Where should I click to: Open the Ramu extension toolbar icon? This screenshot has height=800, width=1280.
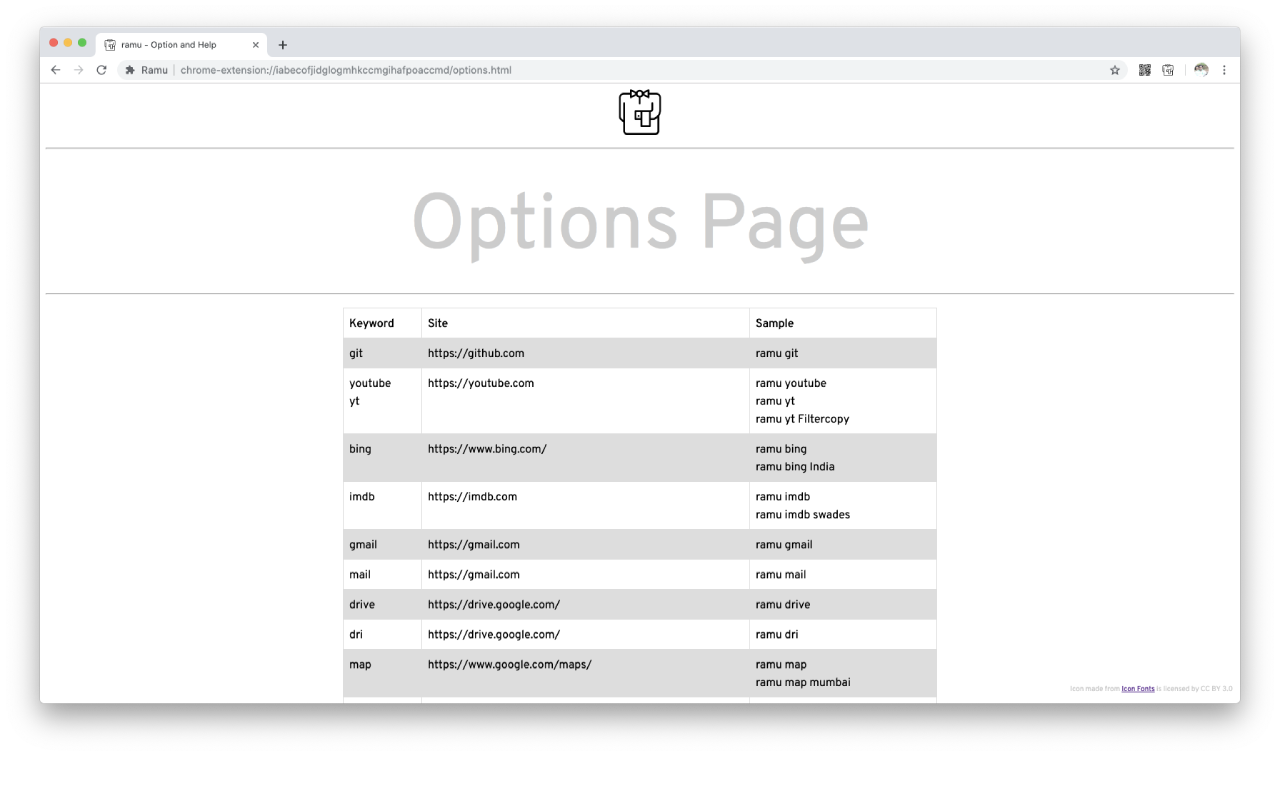[1168, 70]
